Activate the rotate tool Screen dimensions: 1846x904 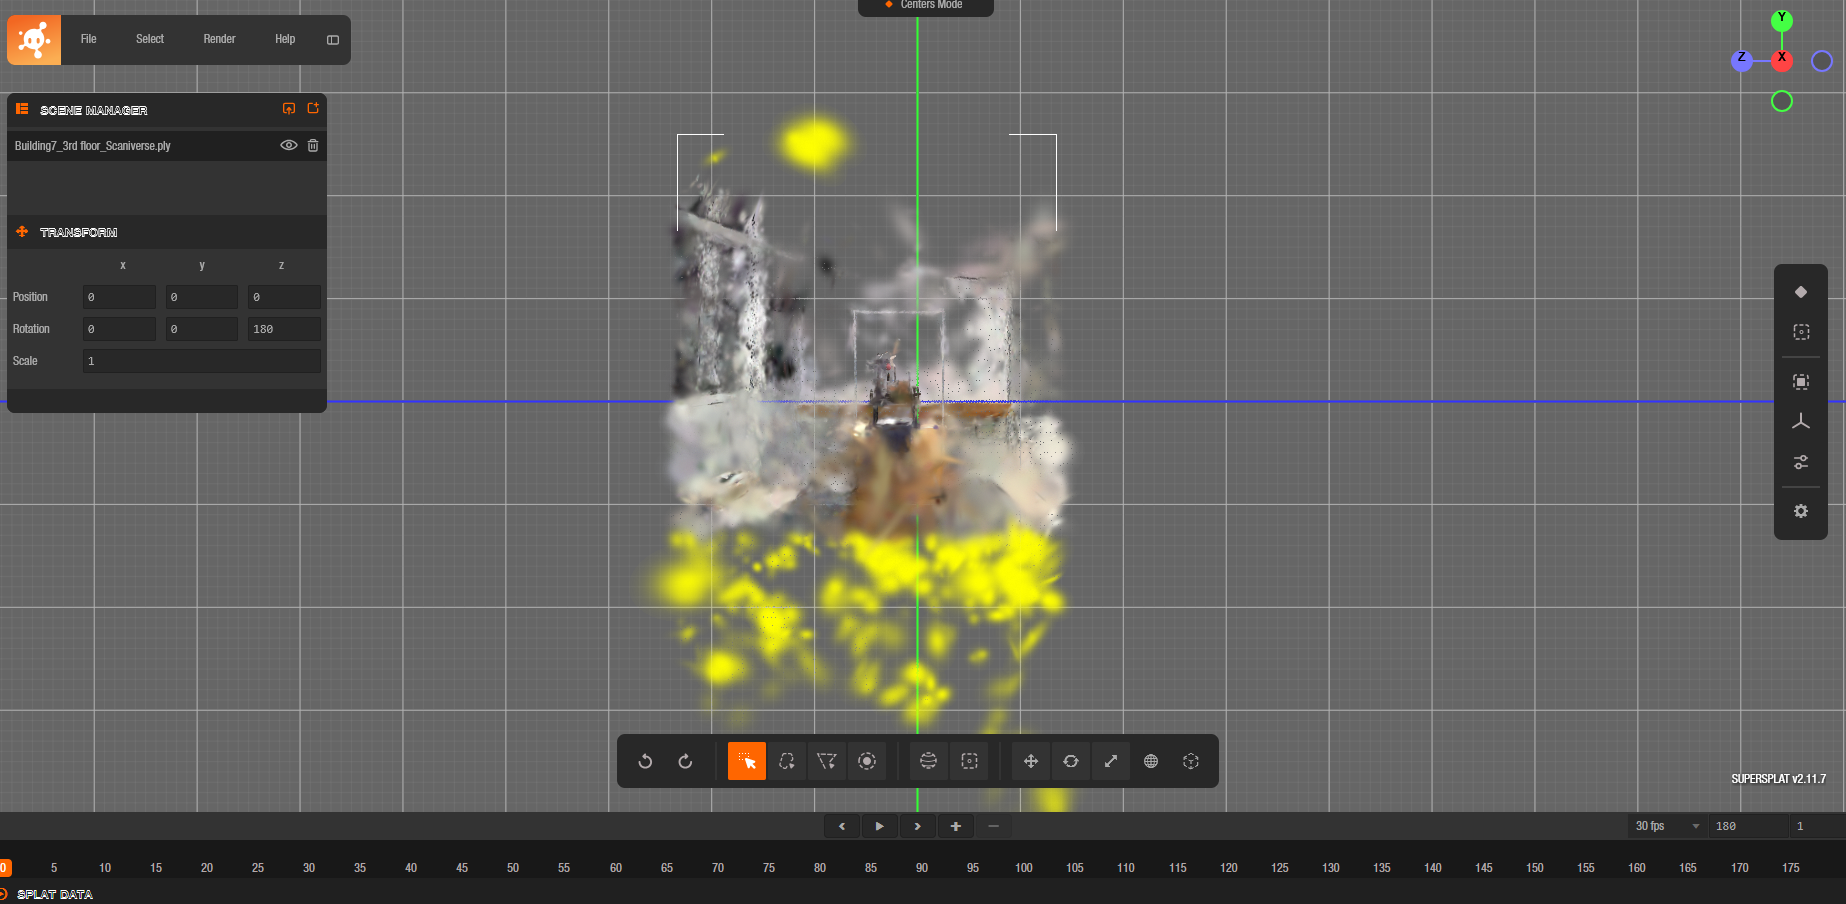1071,761
